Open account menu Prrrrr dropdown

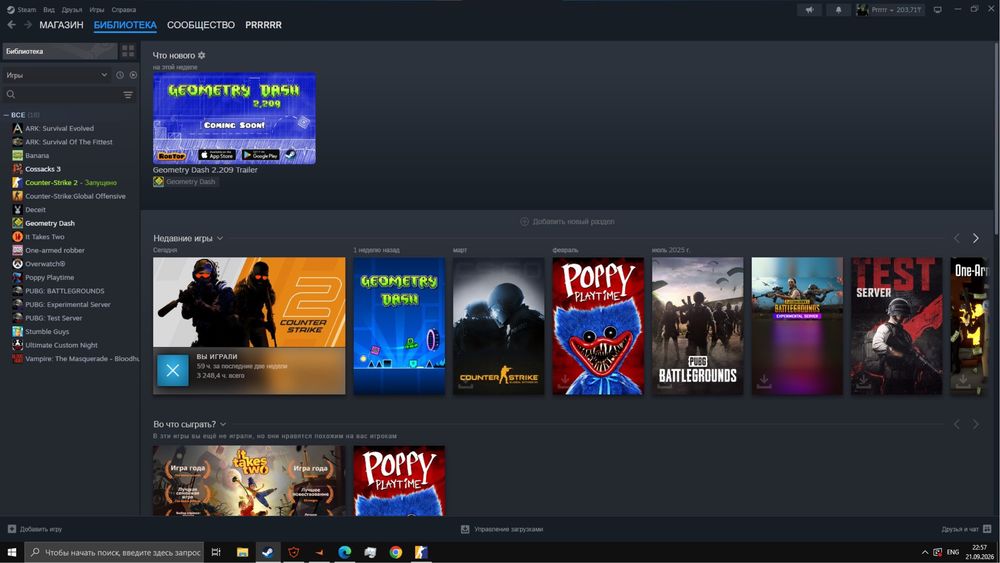tap(890, 10)
